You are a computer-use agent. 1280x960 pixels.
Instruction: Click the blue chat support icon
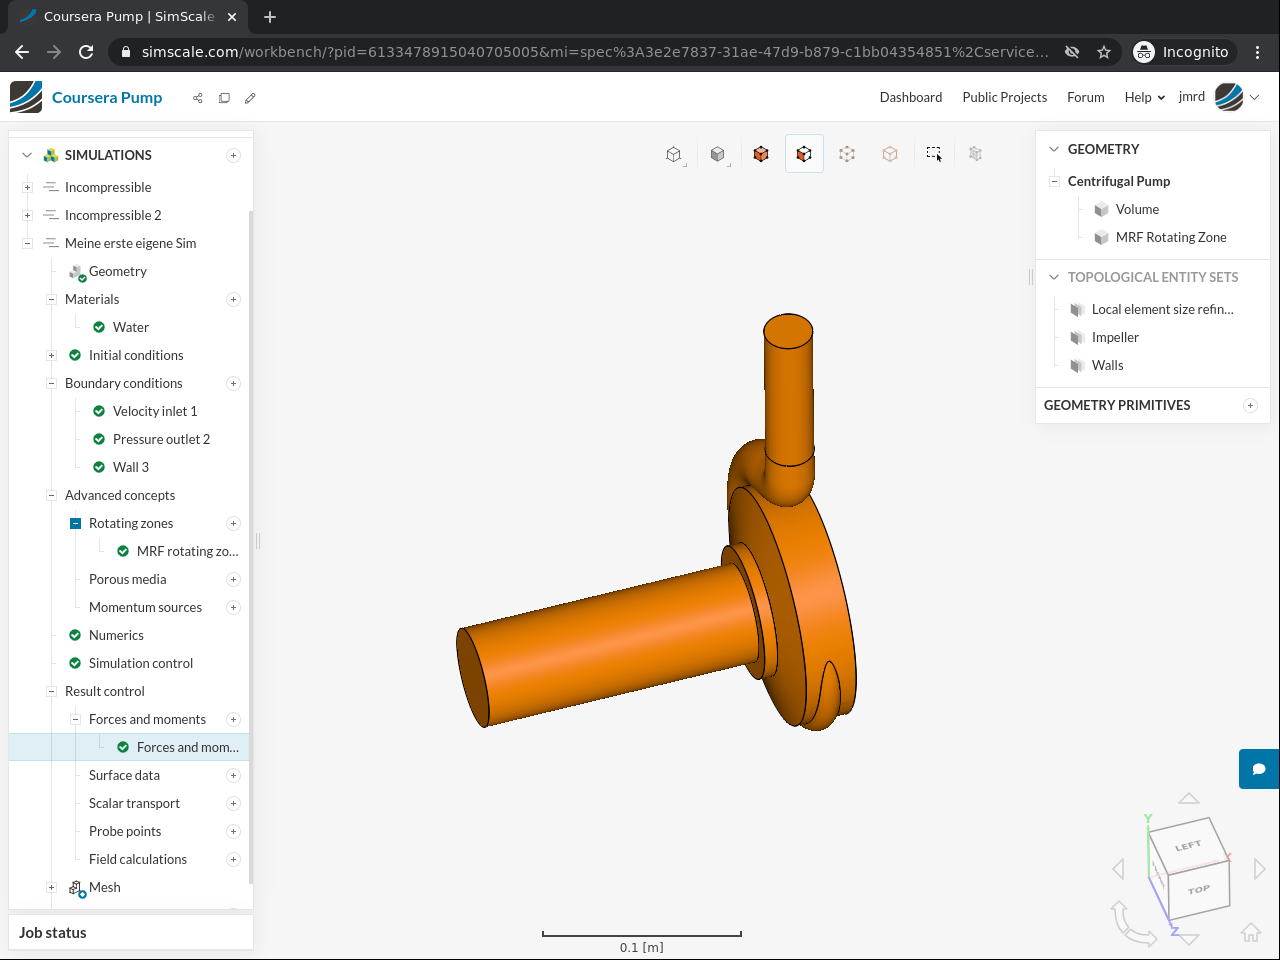pyautogui.click(x=1259, y=769)
